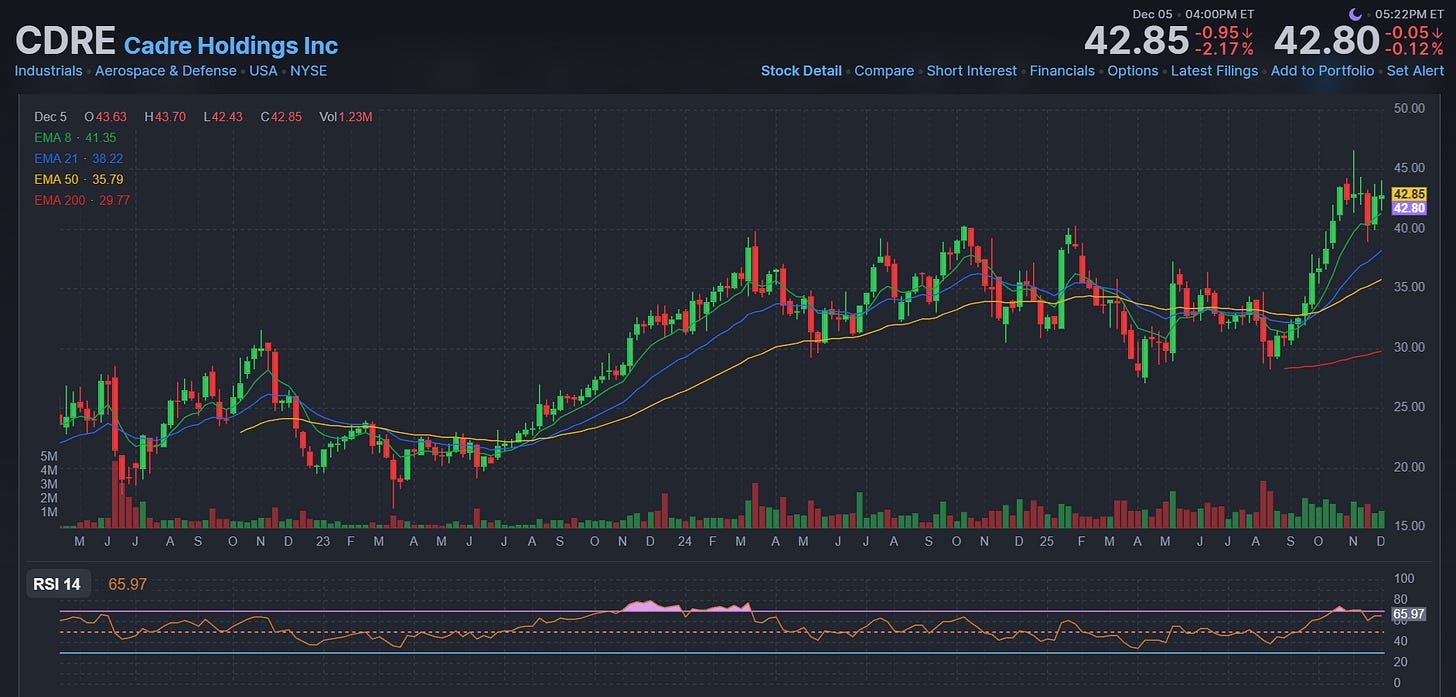Viewport: 1456px width, 697px height.
Task: Click the yellow 42.85 price tag on axis
Action: point(1409,194)
